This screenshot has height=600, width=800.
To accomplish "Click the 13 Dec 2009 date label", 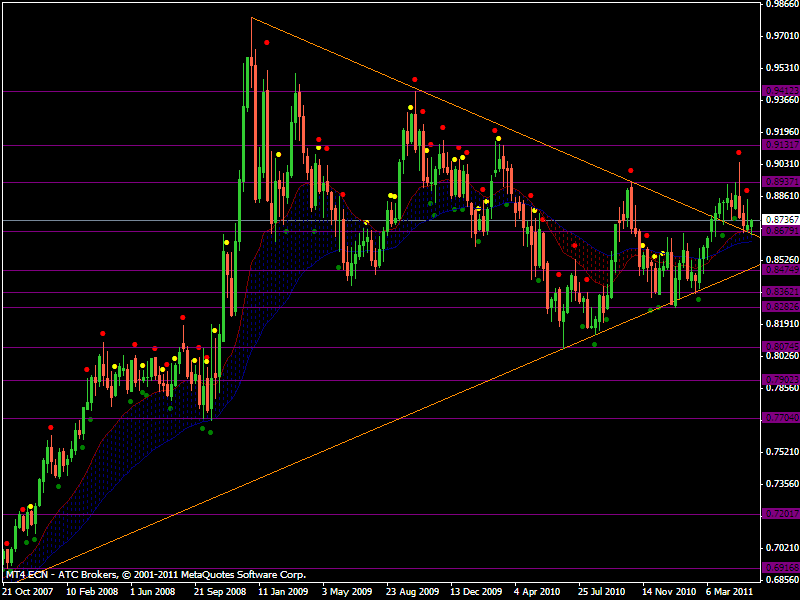I will click(x=476, y=592).
